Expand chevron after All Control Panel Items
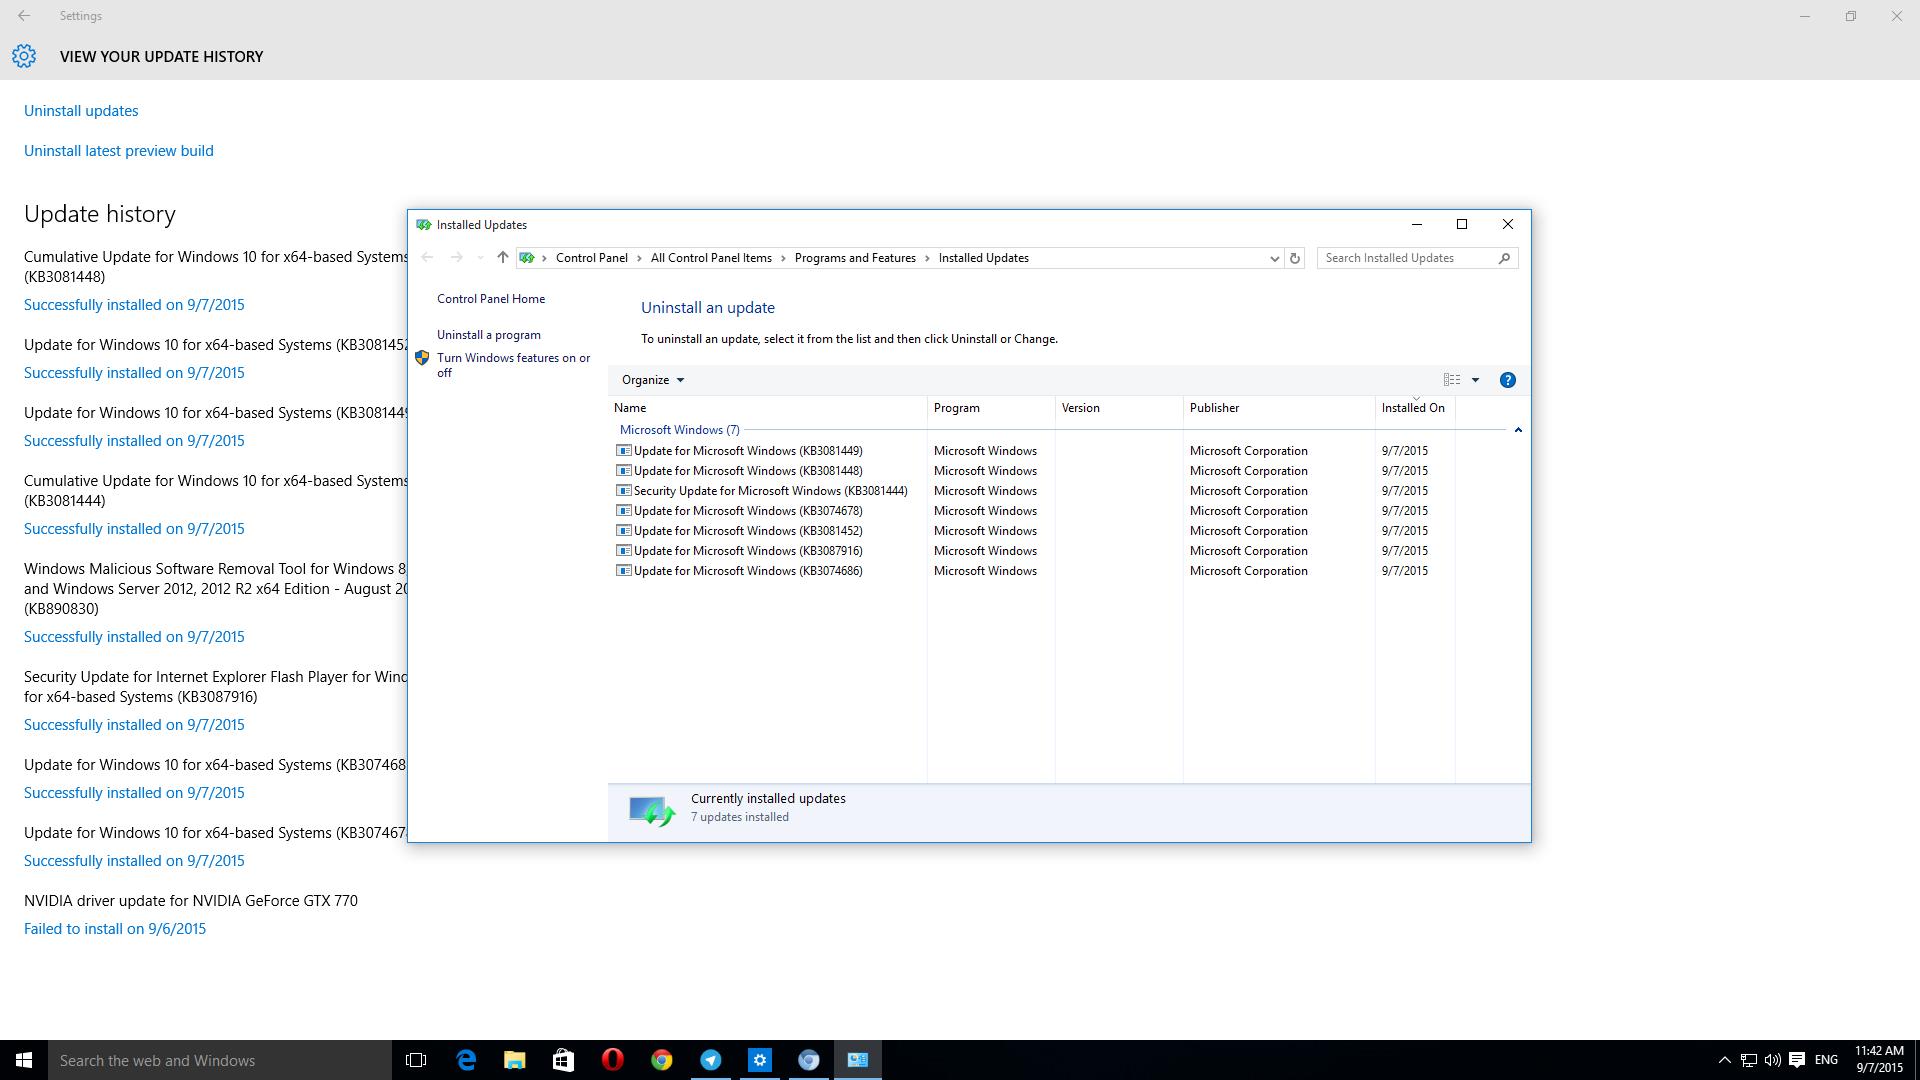 784,258
